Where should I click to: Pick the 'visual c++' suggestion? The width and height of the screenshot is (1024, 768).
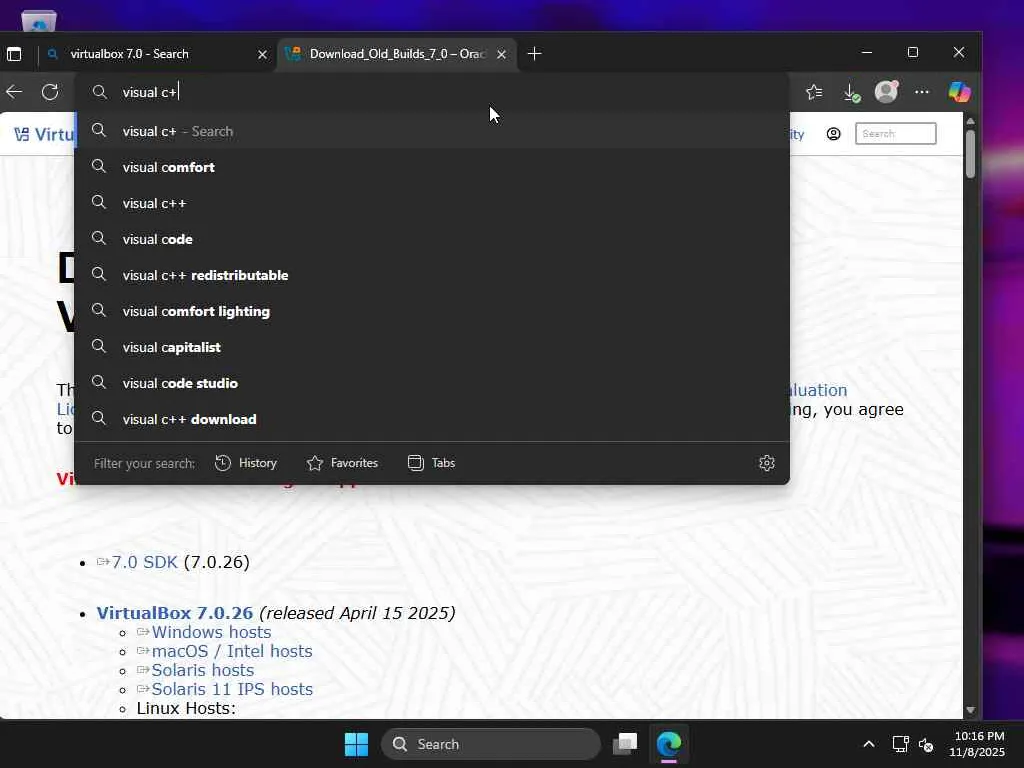(x=432, y=203)
